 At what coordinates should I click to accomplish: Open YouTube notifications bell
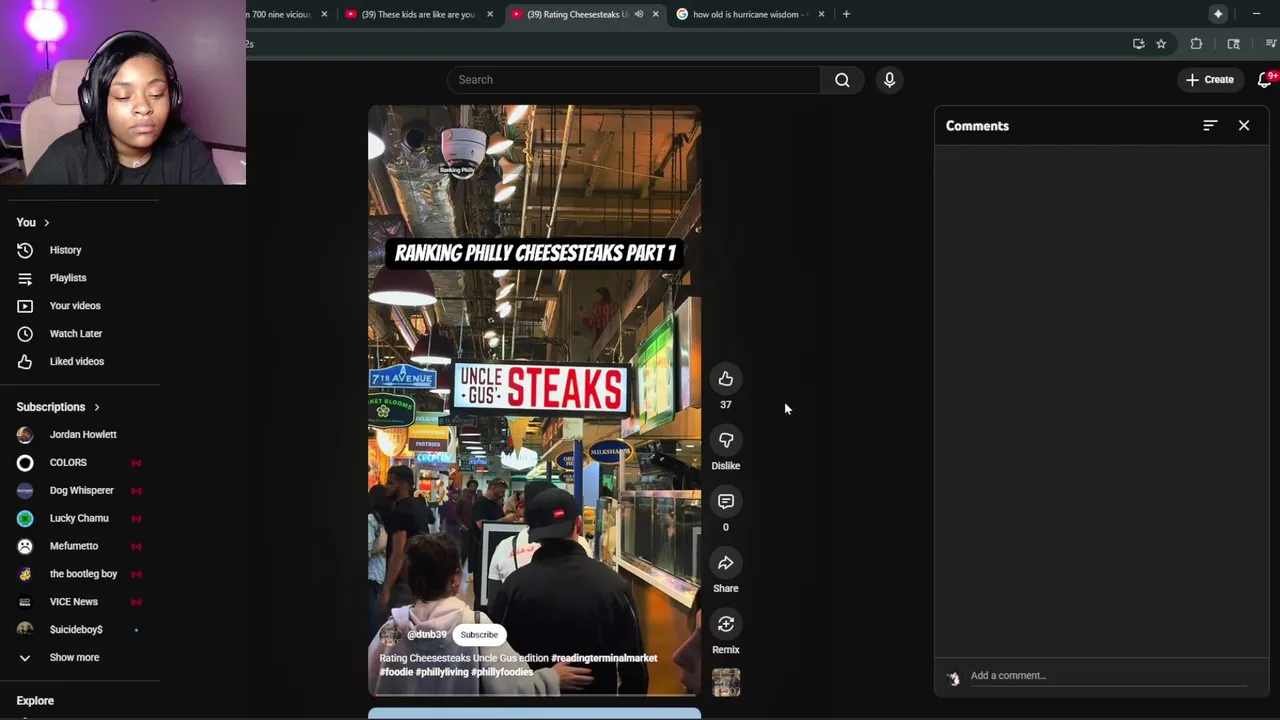[x=1265, y=80]
